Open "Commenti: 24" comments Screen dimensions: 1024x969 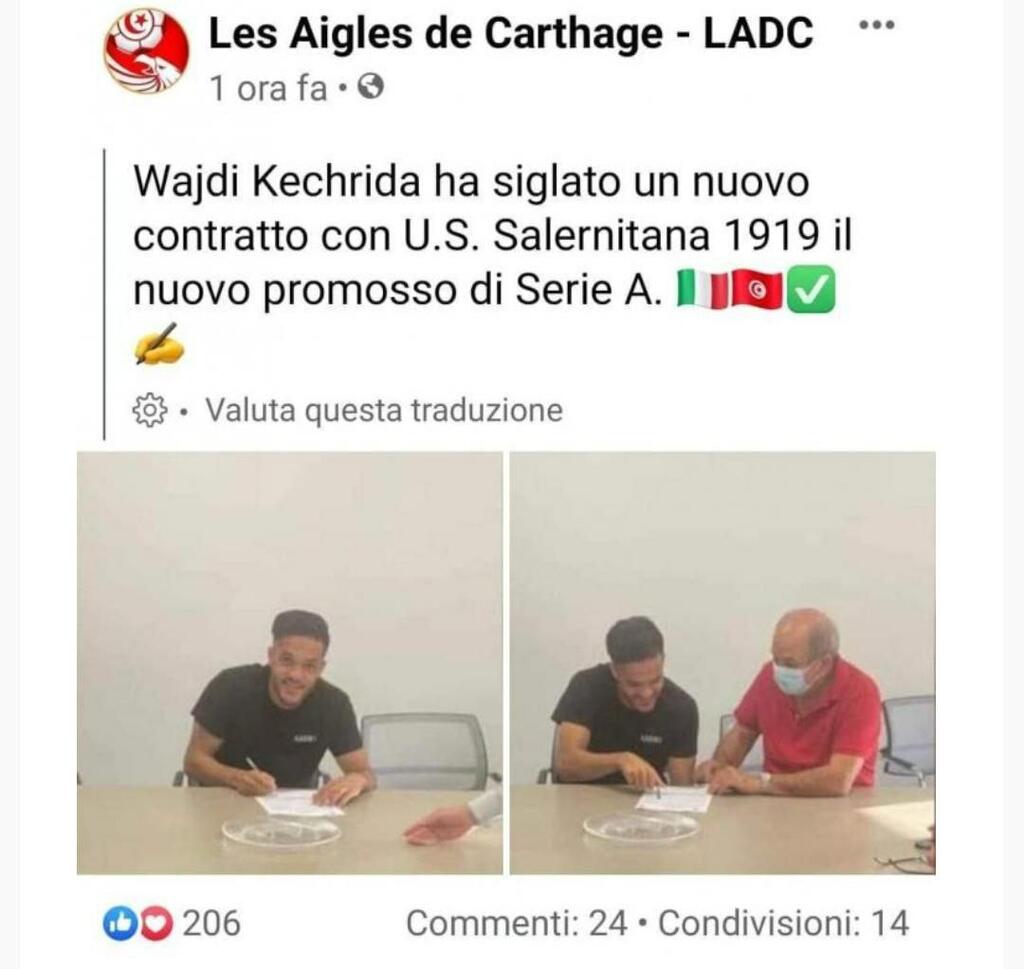[x=516, y=924]
